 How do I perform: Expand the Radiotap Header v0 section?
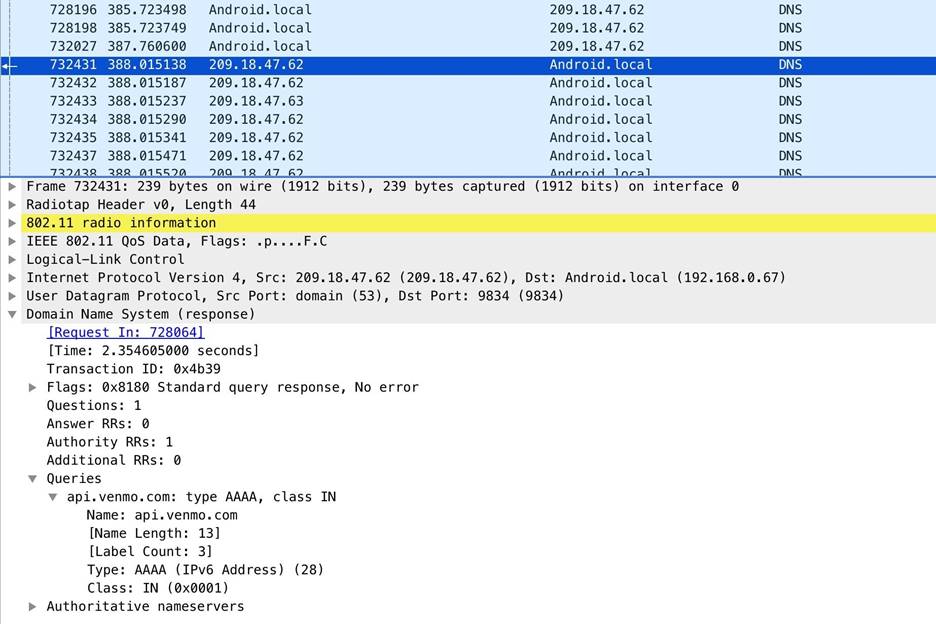pos(12,205)
